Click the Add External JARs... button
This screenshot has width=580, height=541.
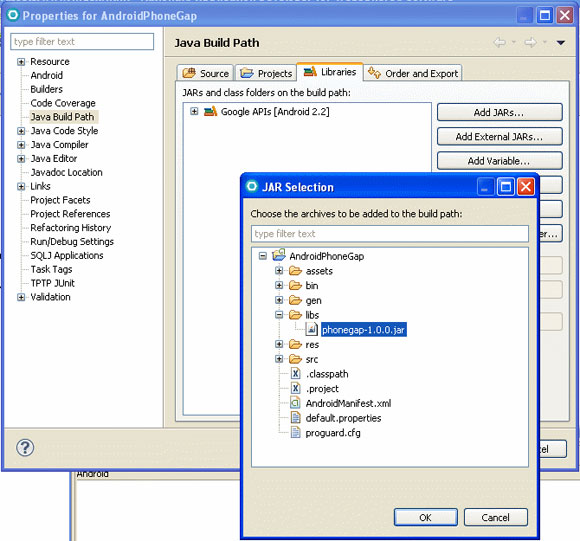(x=499, y=136)
